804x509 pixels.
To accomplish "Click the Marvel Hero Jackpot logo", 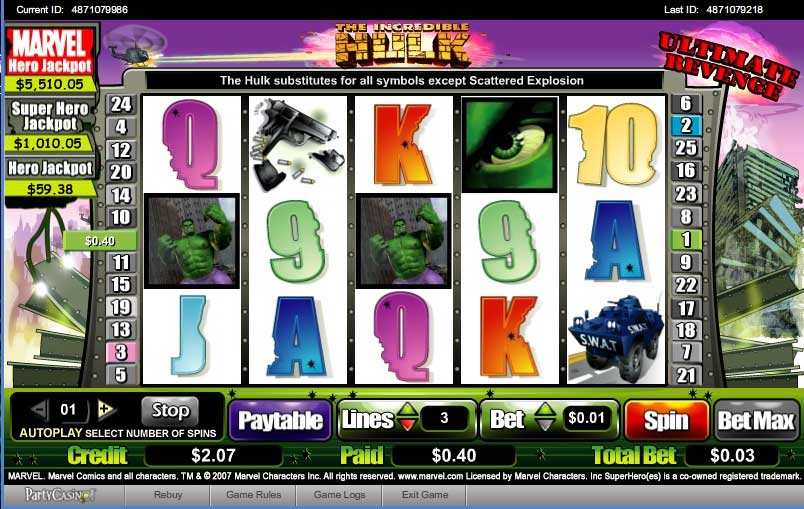I will (50, 51).
